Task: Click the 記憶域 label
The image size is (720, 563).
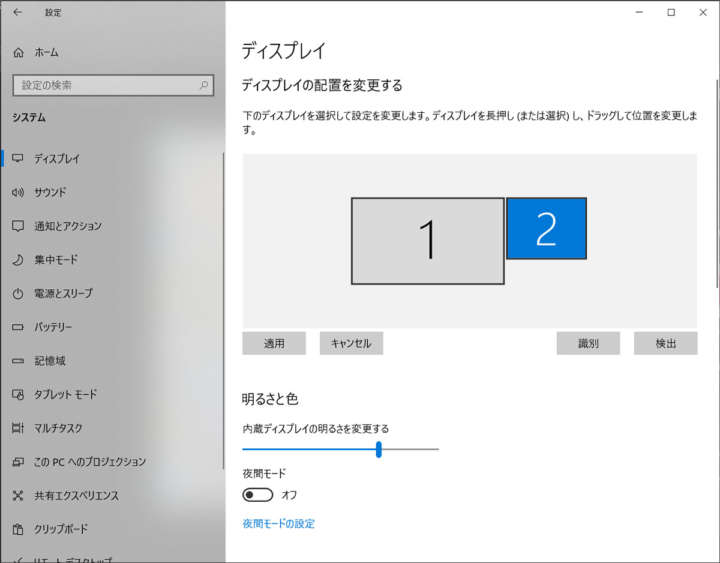Action: tap(50, 361)
